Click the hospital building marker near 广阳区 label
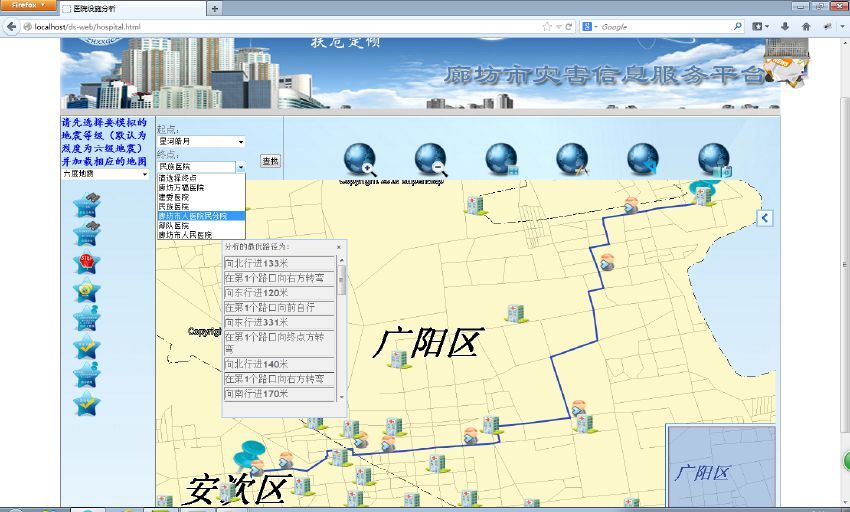Image resolution: width=850 pixels, height=512 pixels. point(397,358)
